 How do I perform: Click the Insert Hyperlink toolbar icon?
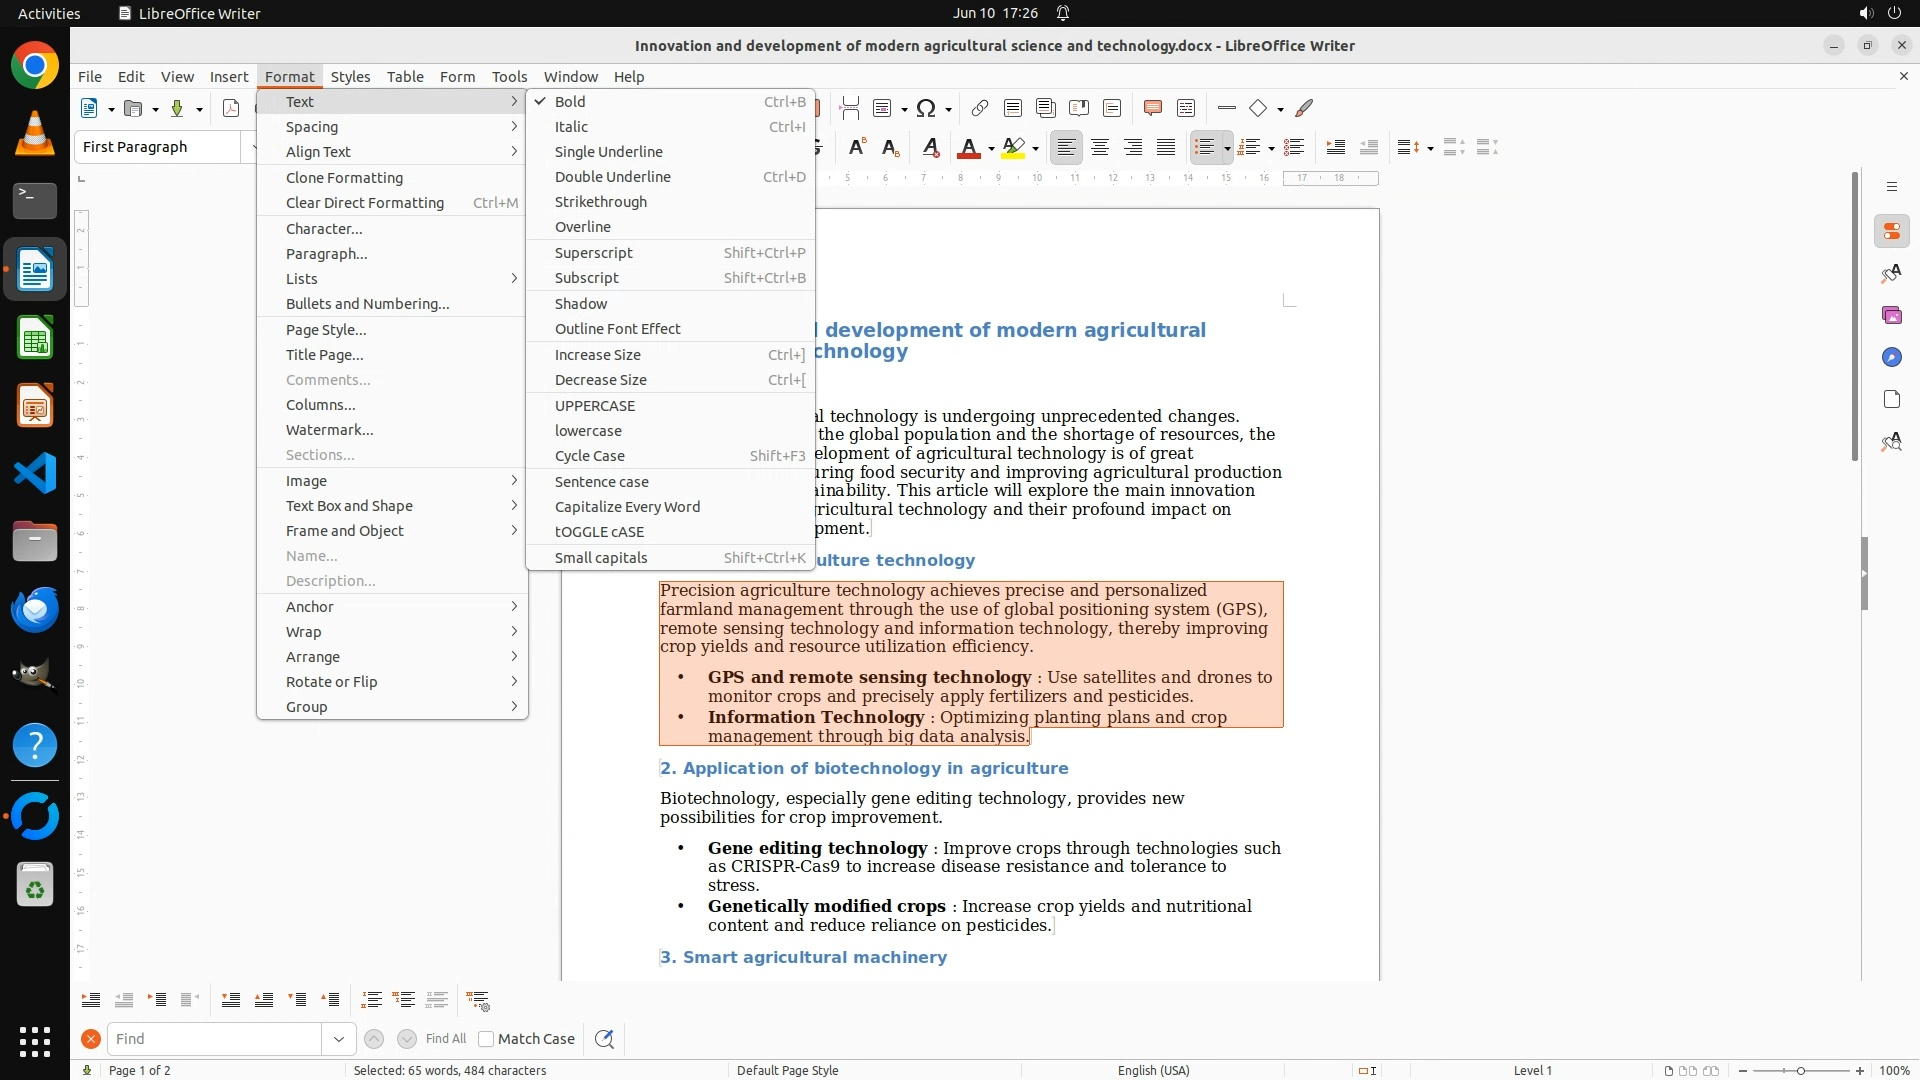tap(980, 109)
